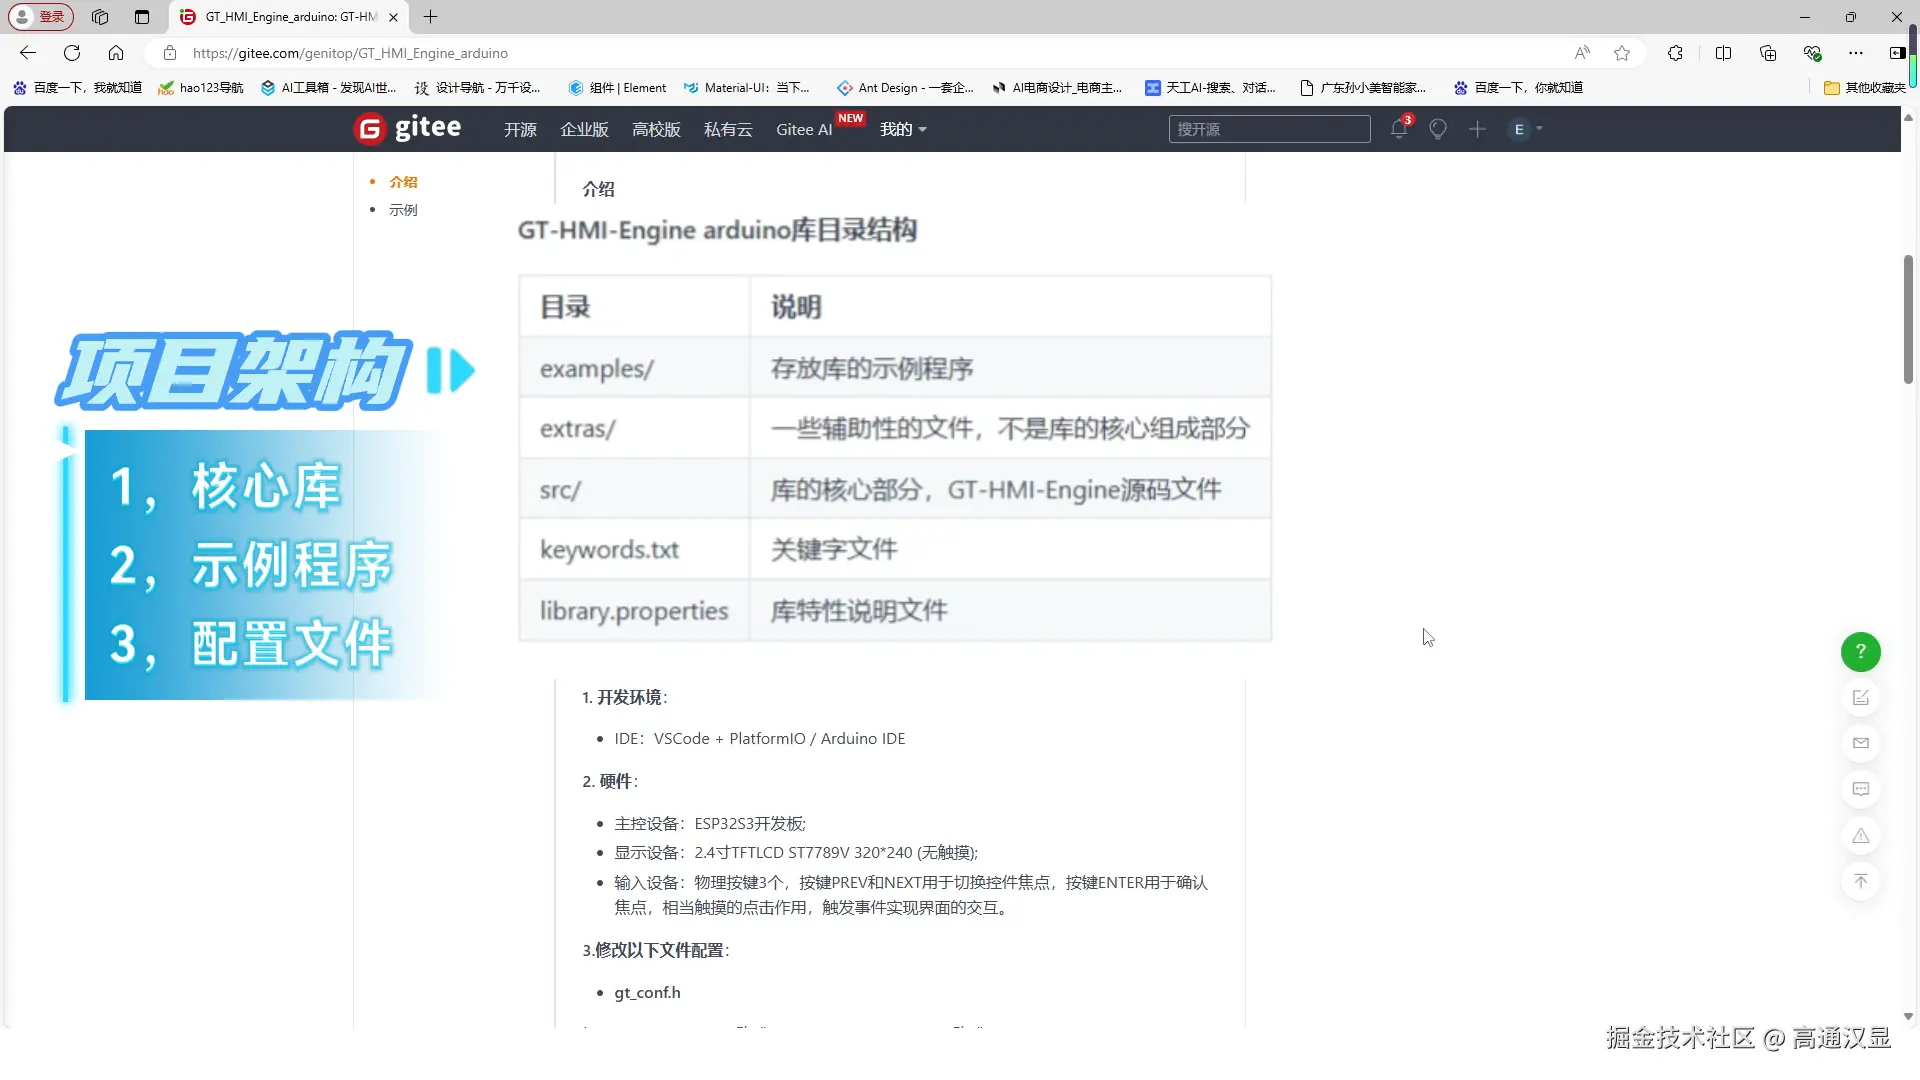
Task: Toggle the browser split screen button
Action: (x=1723, y=53)
